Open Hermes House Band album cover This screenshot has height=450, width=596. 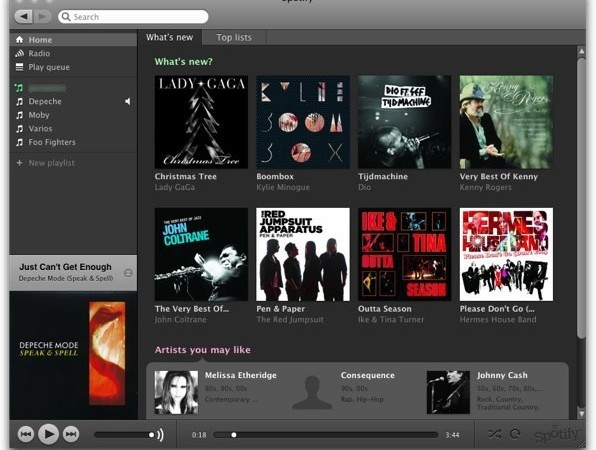point(506,254)
